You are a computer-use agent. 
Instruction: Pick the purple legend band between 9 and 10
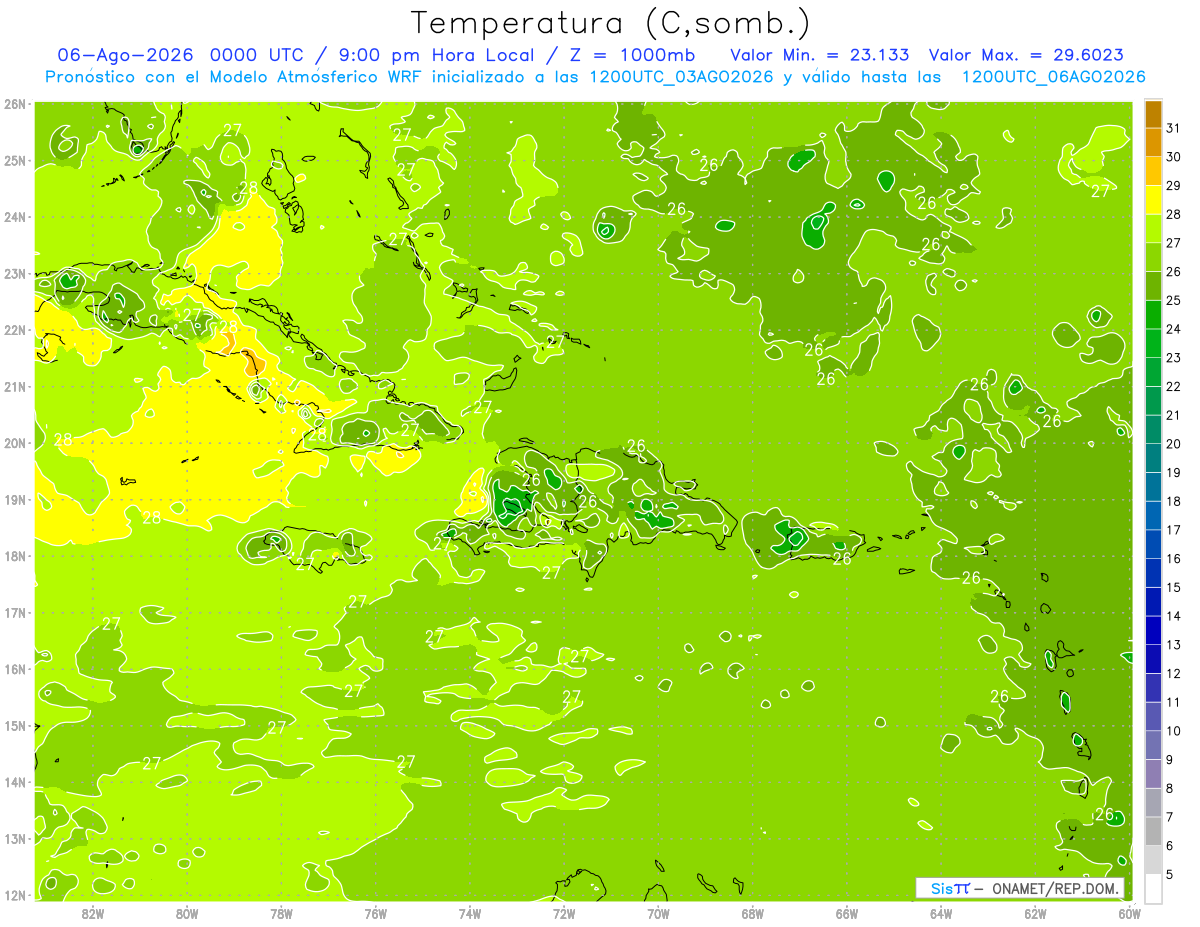click(x=1153, y=745)
